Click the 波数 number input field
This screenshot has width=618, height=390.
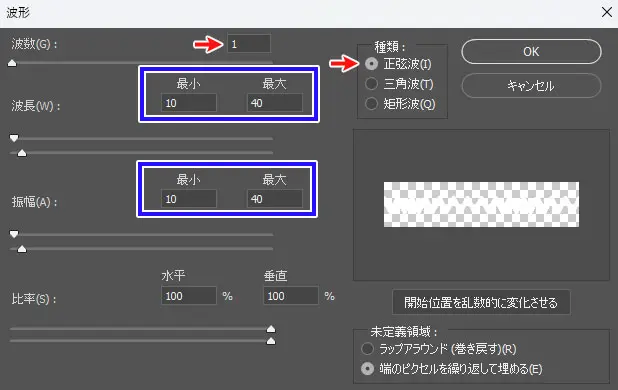tap(249, 44)
